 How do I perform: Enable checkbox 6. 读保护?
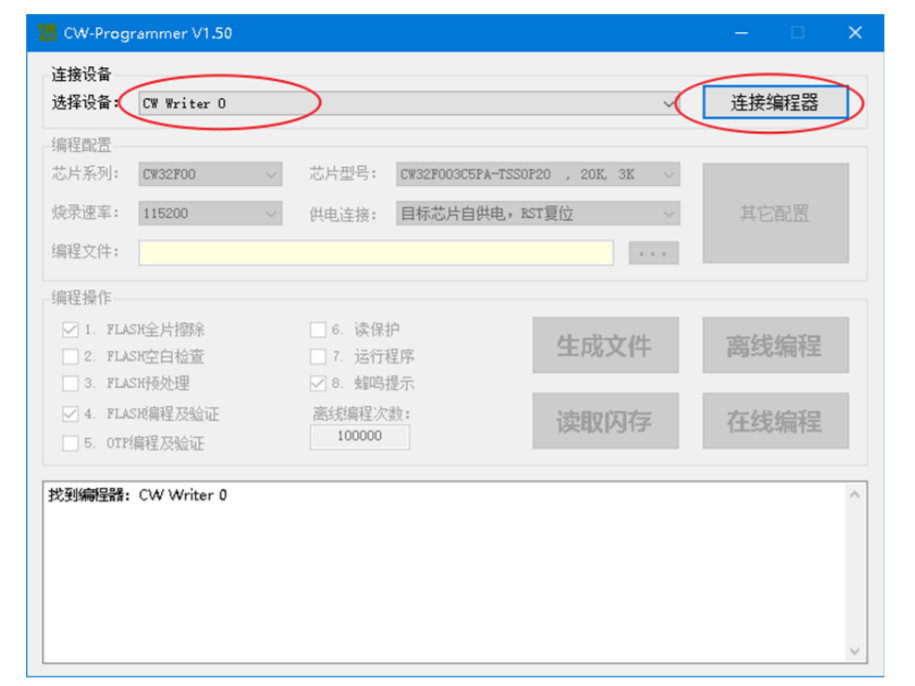tap(318, 330)
